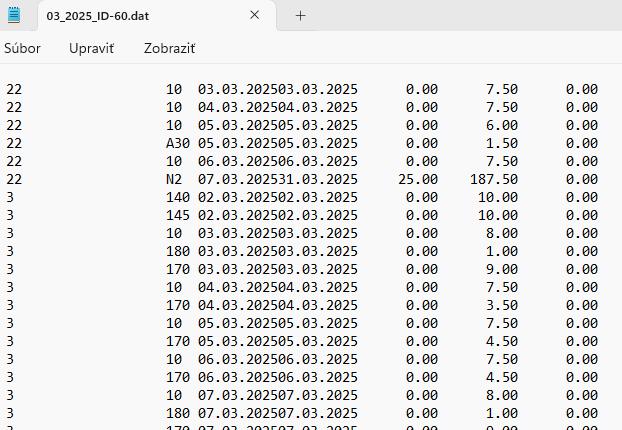This screenshot has height=430, width=622.
Task: Open the Zobraziť menu
Action: [x=169, y=48]
